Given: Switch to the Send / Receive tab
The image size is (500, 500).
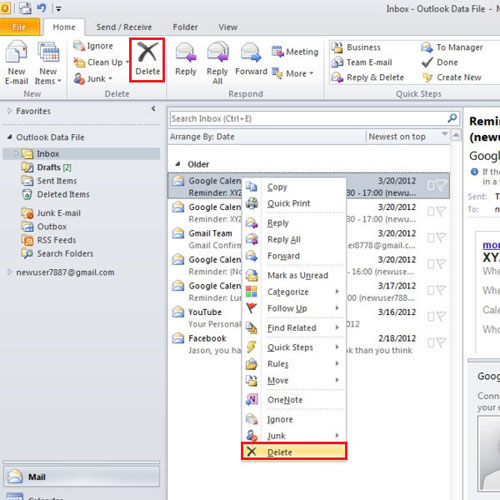Looking at the screenshot, I should pyautogui.click(x=124, y=27).
